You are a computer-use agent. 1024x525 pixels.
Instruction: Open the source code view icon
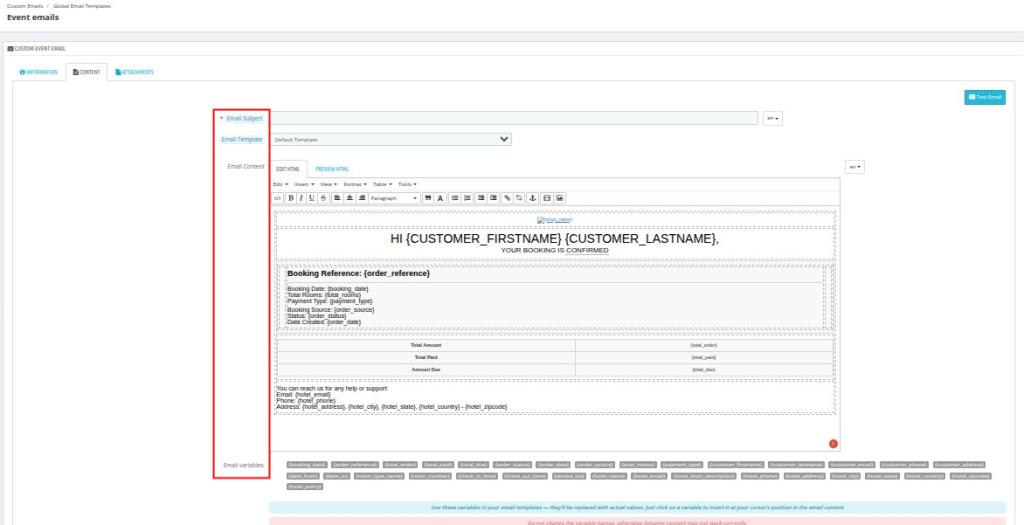pyautogui.click(x=278, y=198)
